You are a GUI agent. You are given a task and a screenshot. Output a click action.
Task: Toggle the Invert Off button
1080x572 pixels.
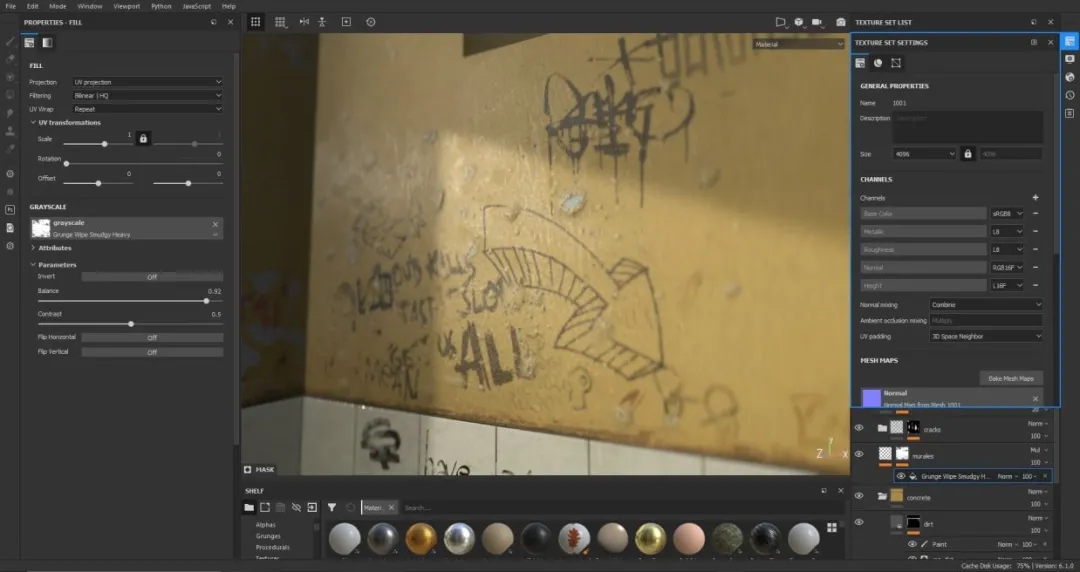point(152,277)
